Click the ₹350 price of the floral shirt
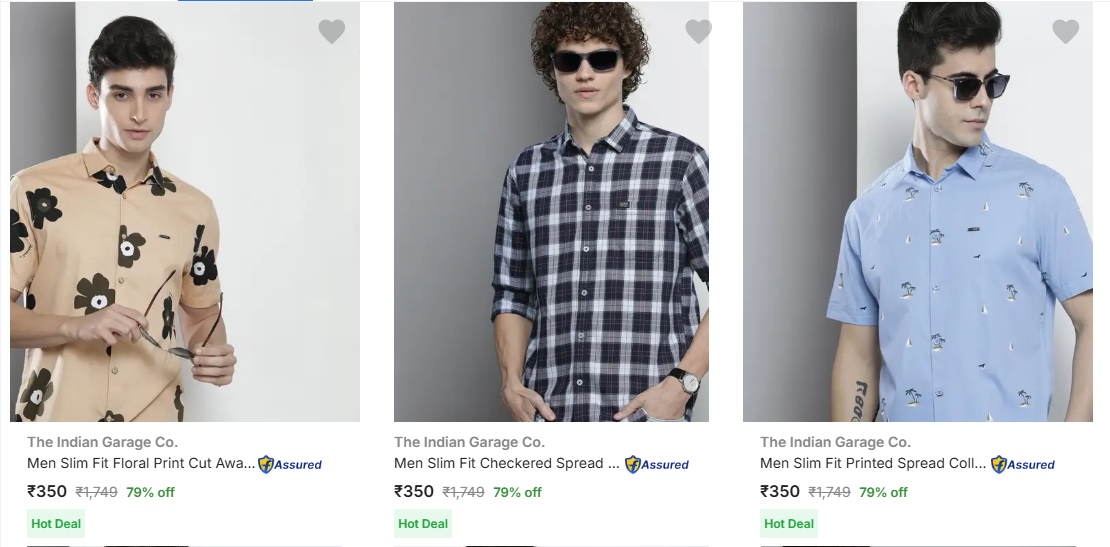This screenshot has width=1110, height=547. click(47, 491)
